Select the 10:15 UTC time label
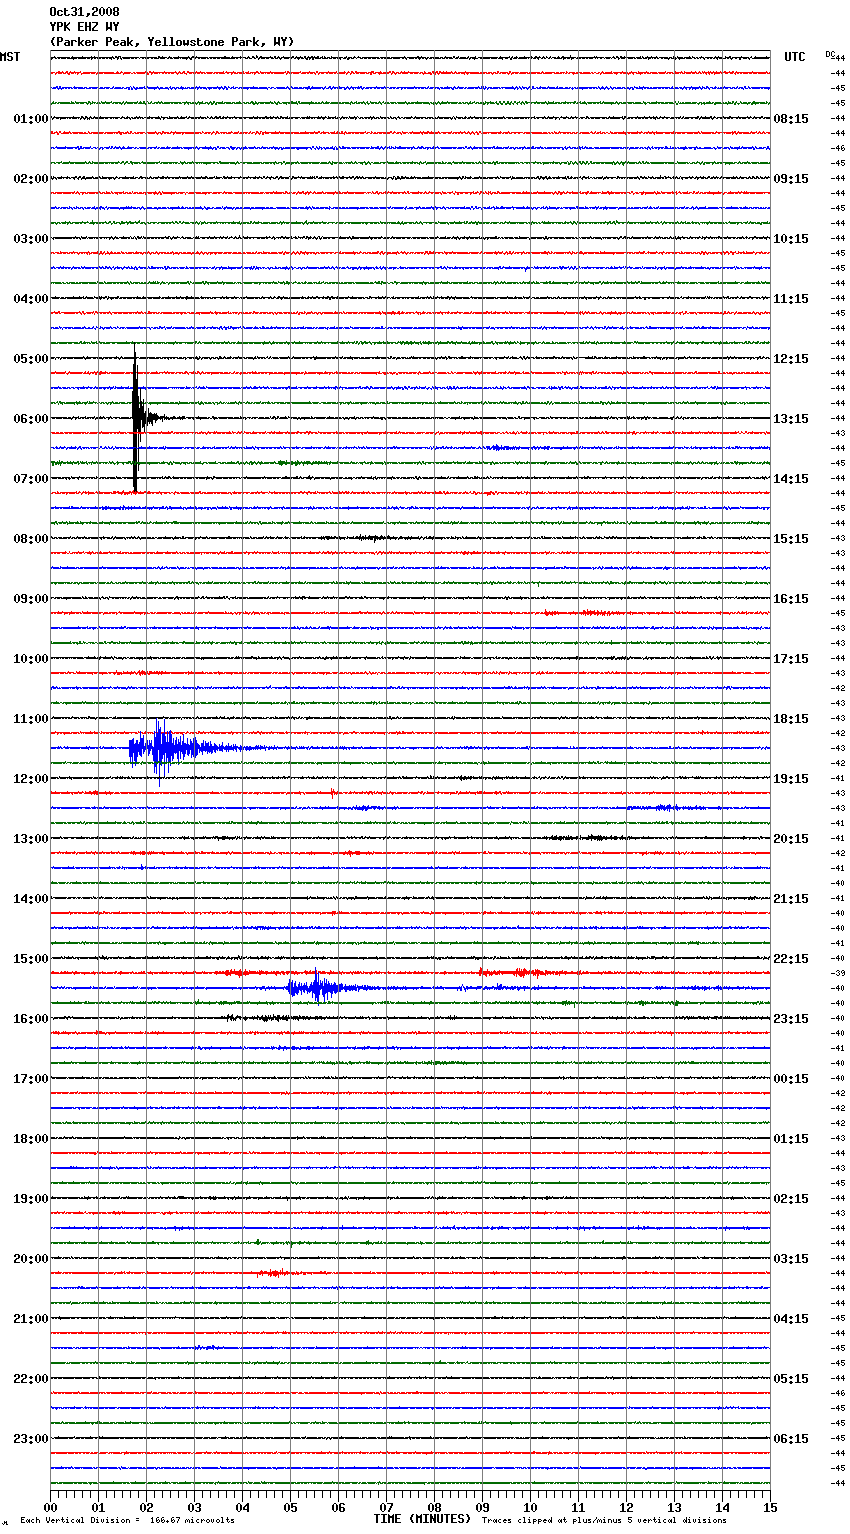The height and width of the screenshot is (1534, 850). coord(791,239)
